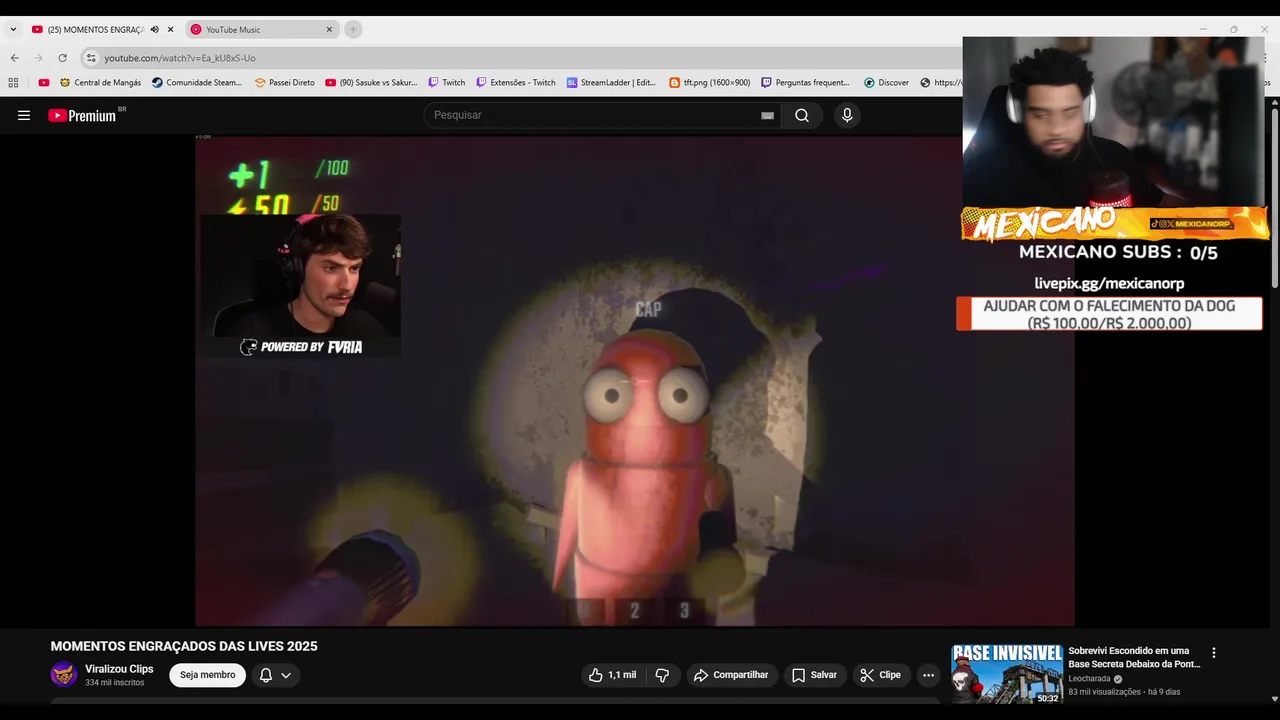Save the video with Salvar
Screen dimensions: 1280x720
(x=814, y=675)
